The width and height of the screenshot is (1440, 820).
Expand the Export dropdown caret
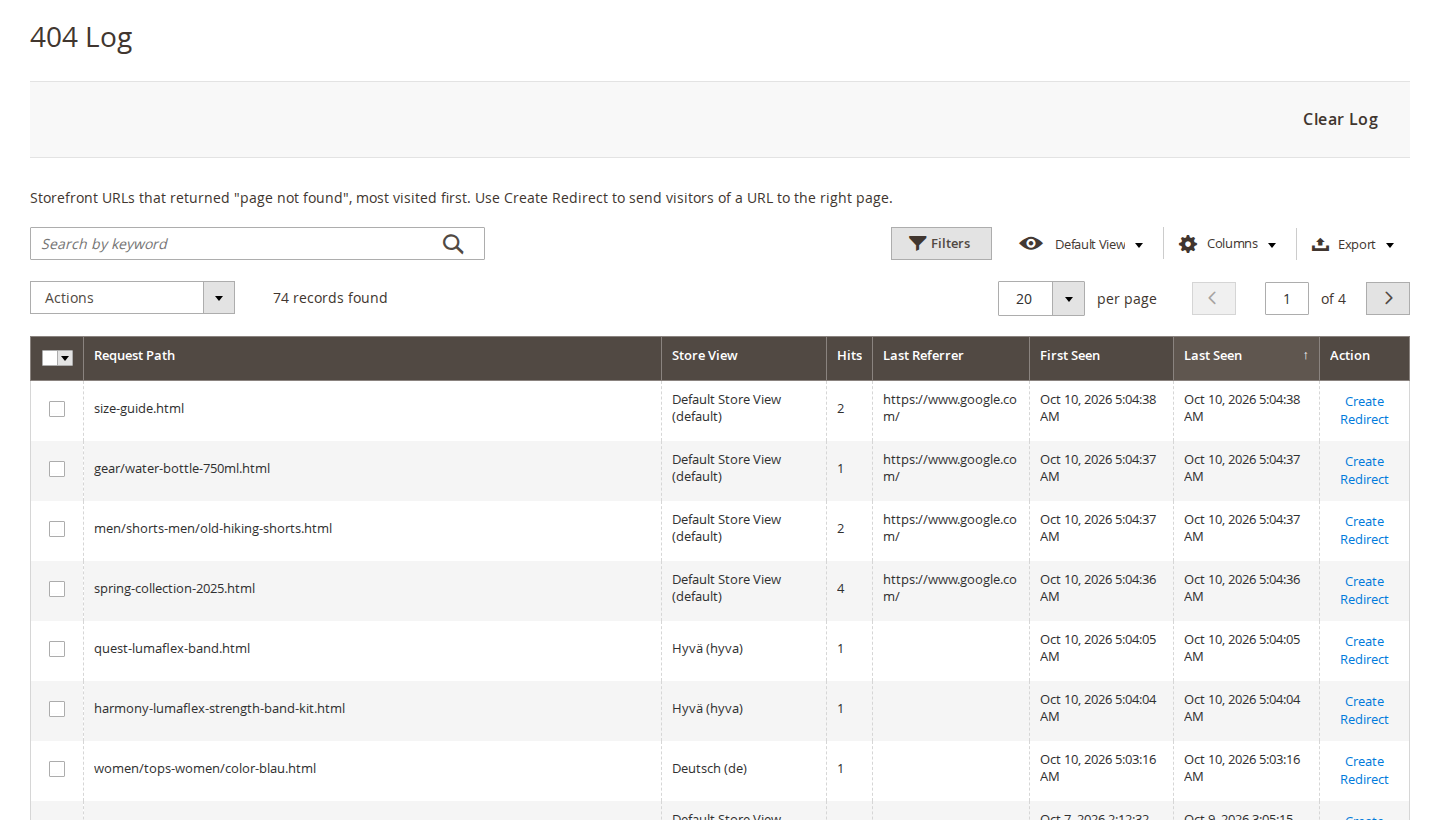(x=1390, y=245)
